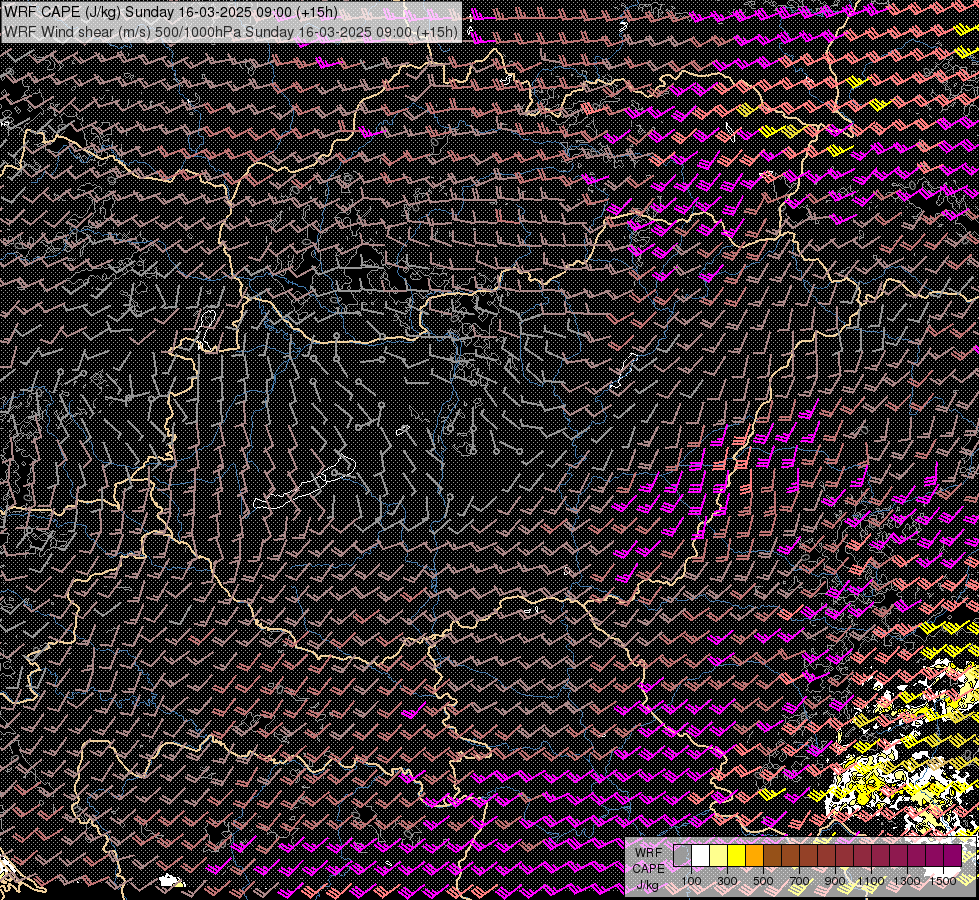Click the legend value 100

[691, 881]
